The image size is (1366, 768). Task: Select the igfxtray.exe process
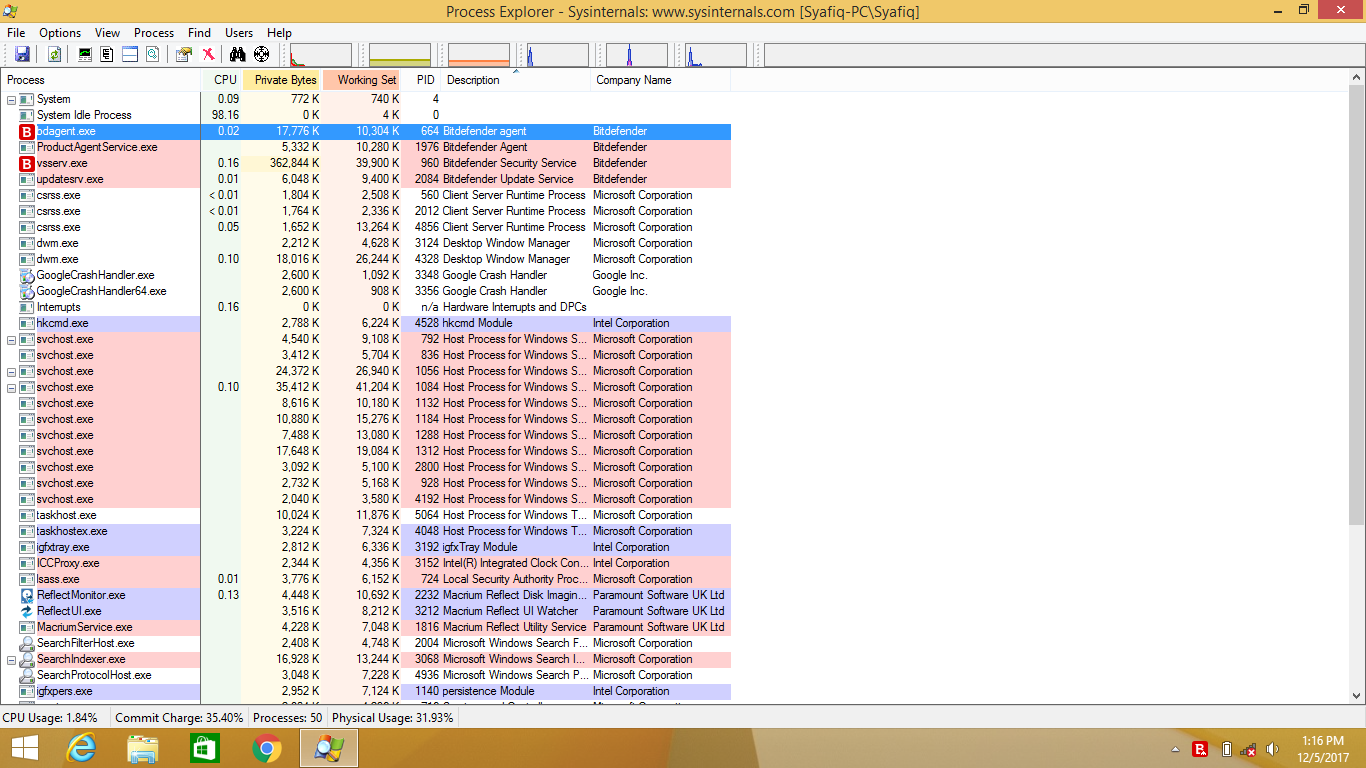point(366,547)
